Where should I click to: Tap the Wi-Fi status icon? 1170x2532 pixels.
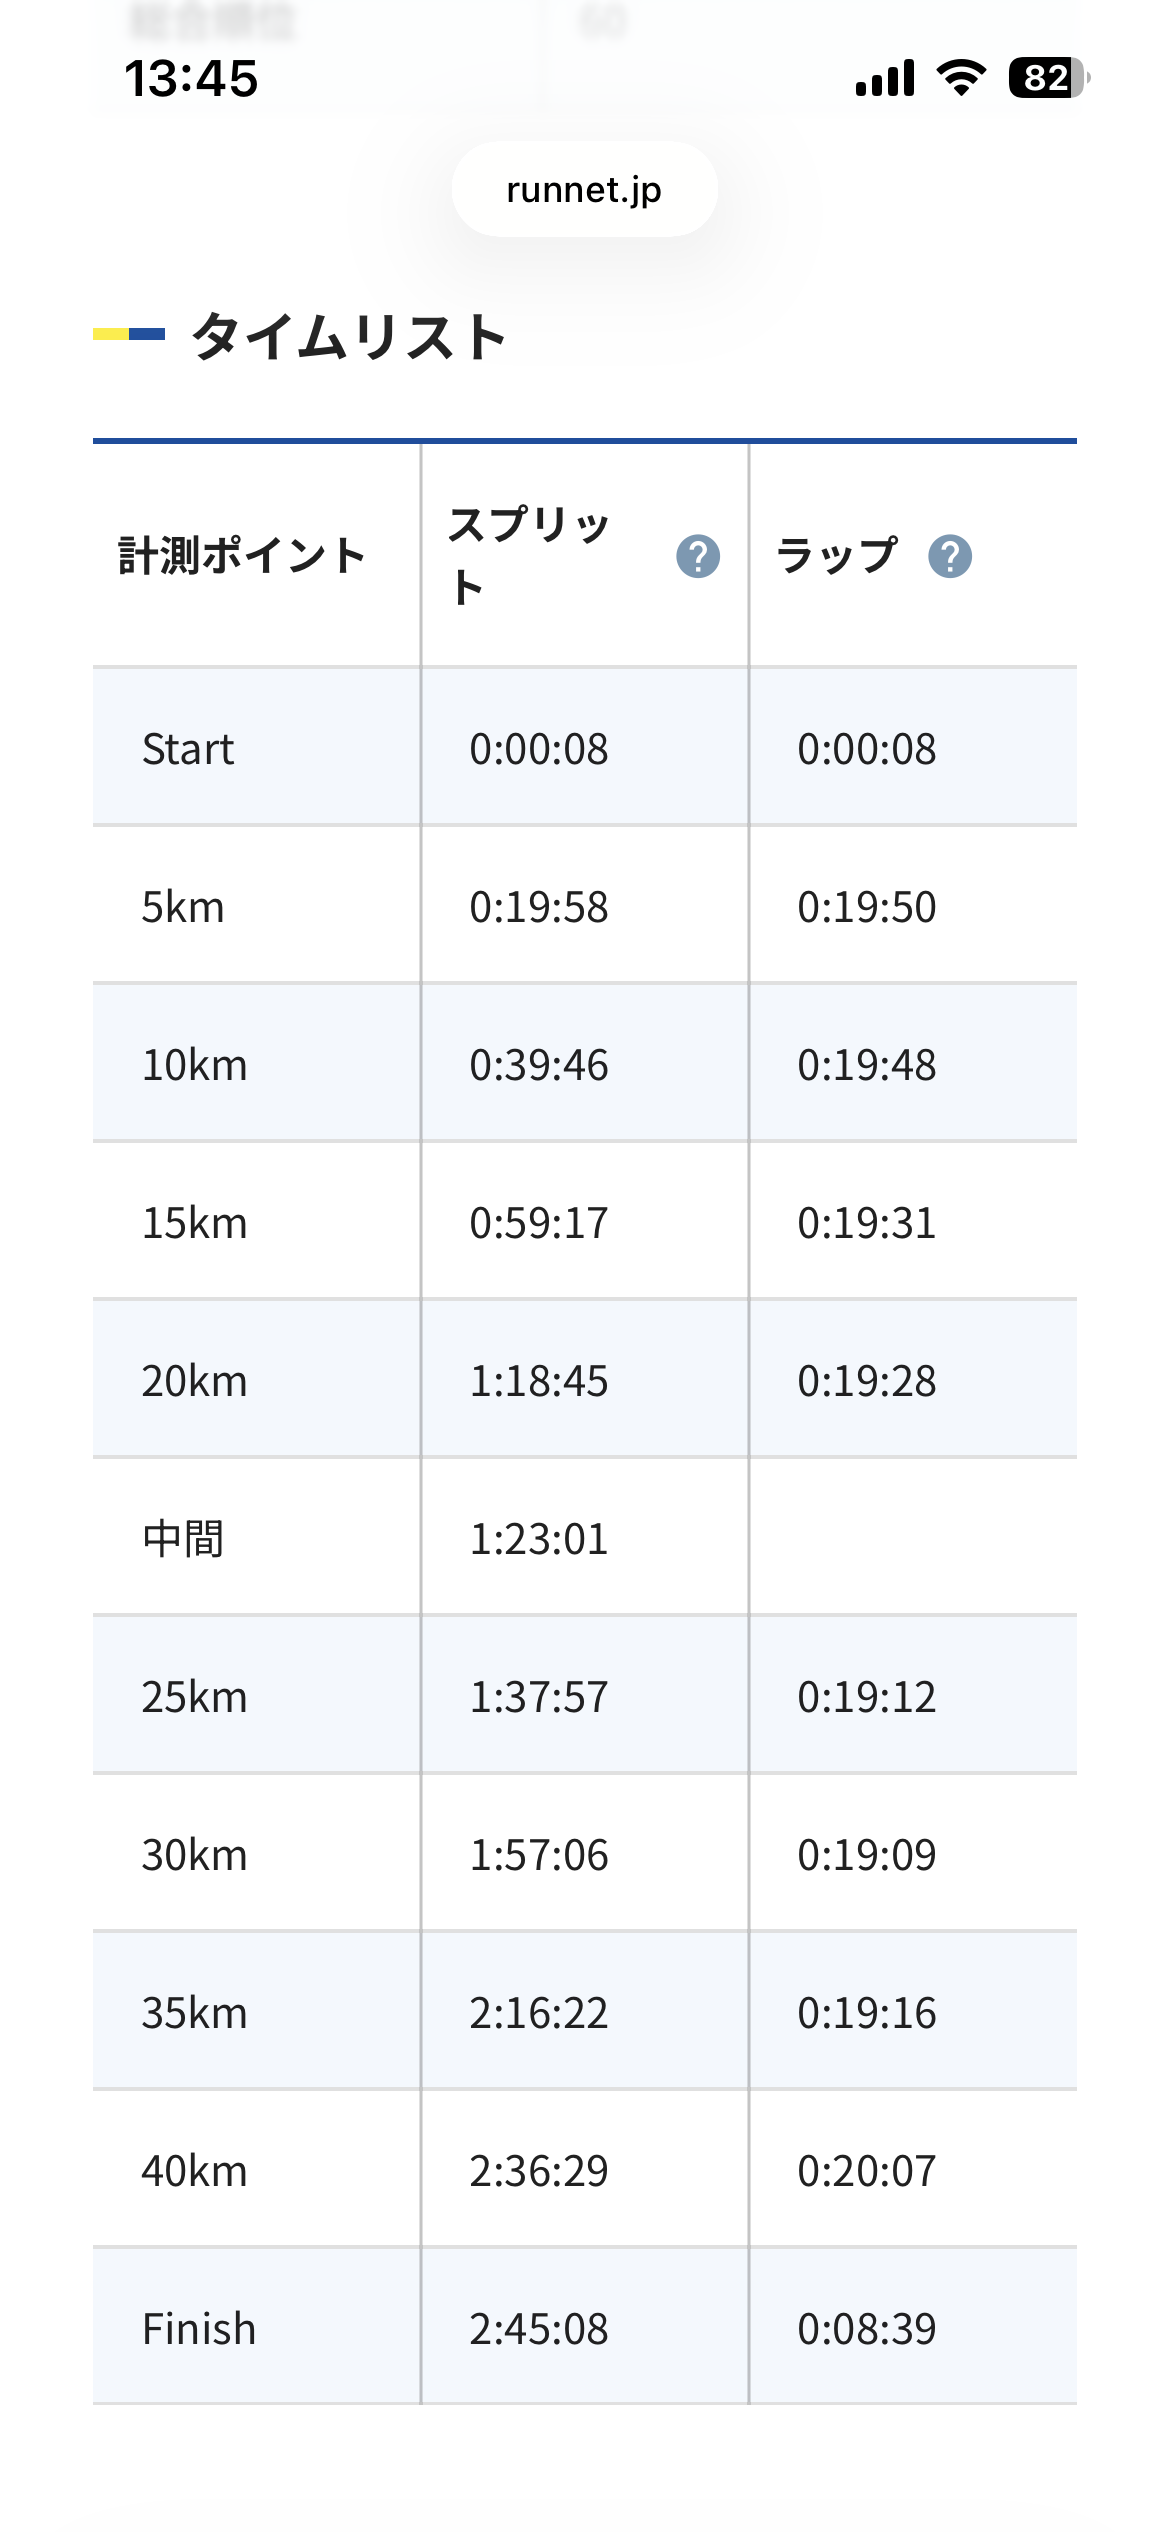[961, 78]
